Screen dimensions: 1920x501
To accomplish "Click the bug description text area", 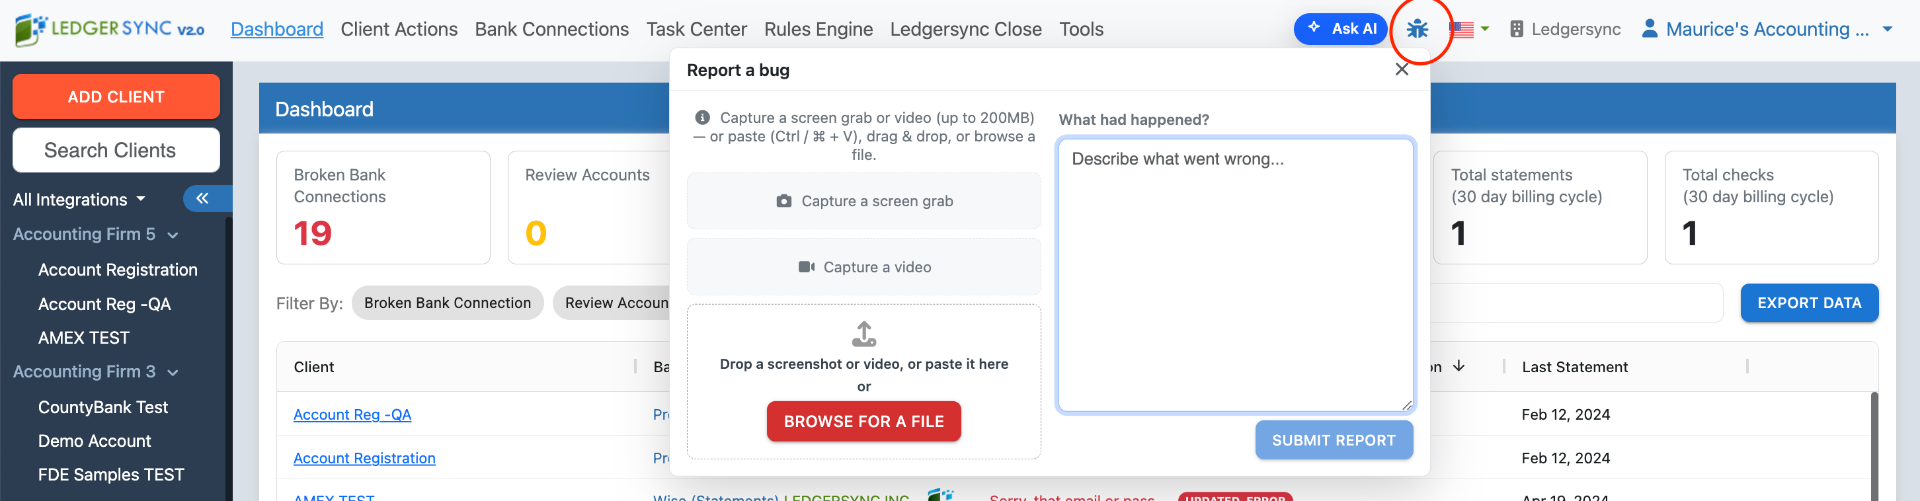I will [1236, 275].
